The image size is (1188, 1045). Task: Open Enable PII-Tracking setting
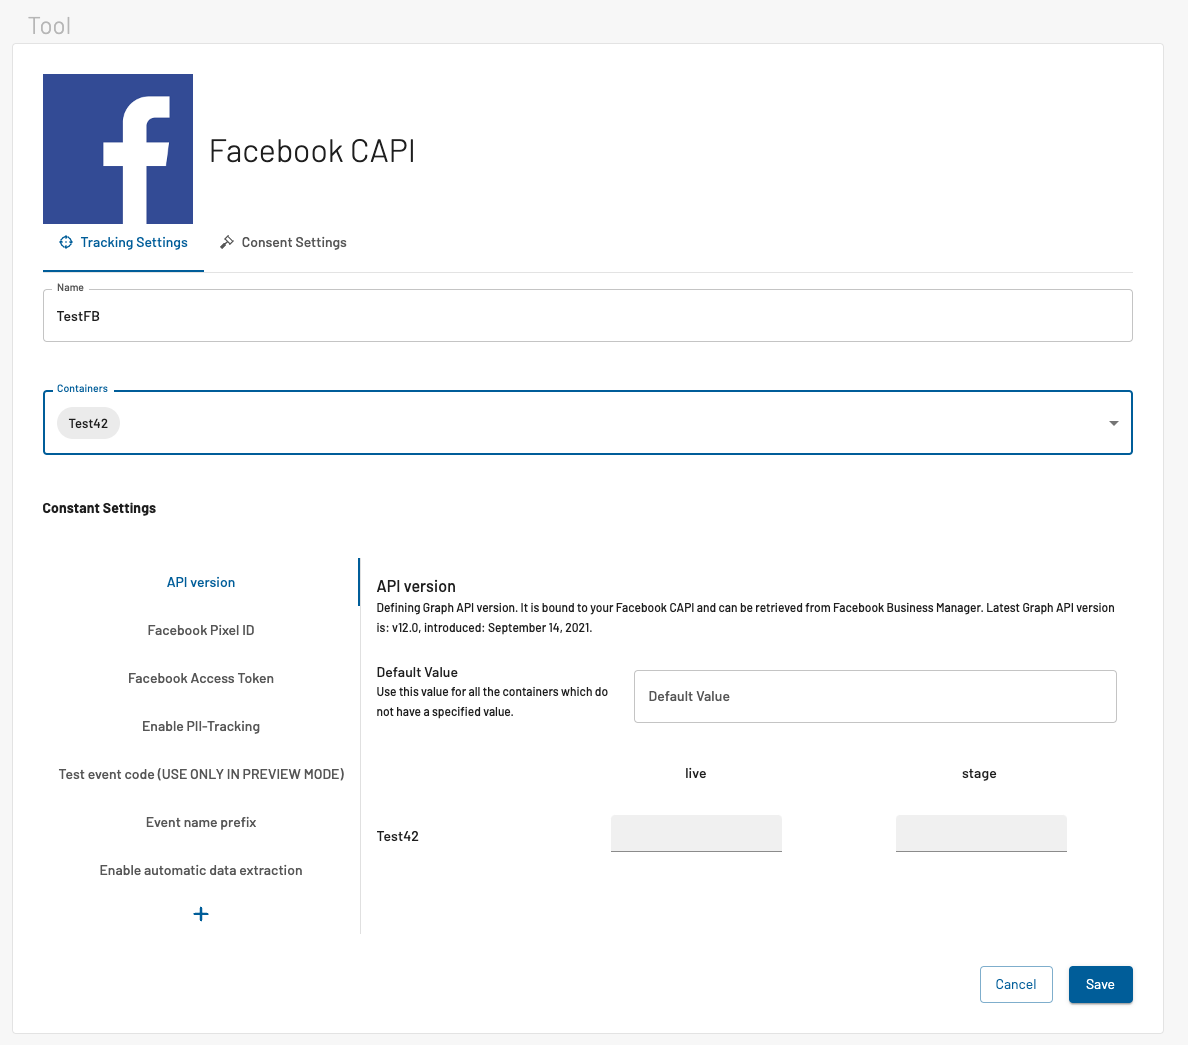tap(201, 726)
